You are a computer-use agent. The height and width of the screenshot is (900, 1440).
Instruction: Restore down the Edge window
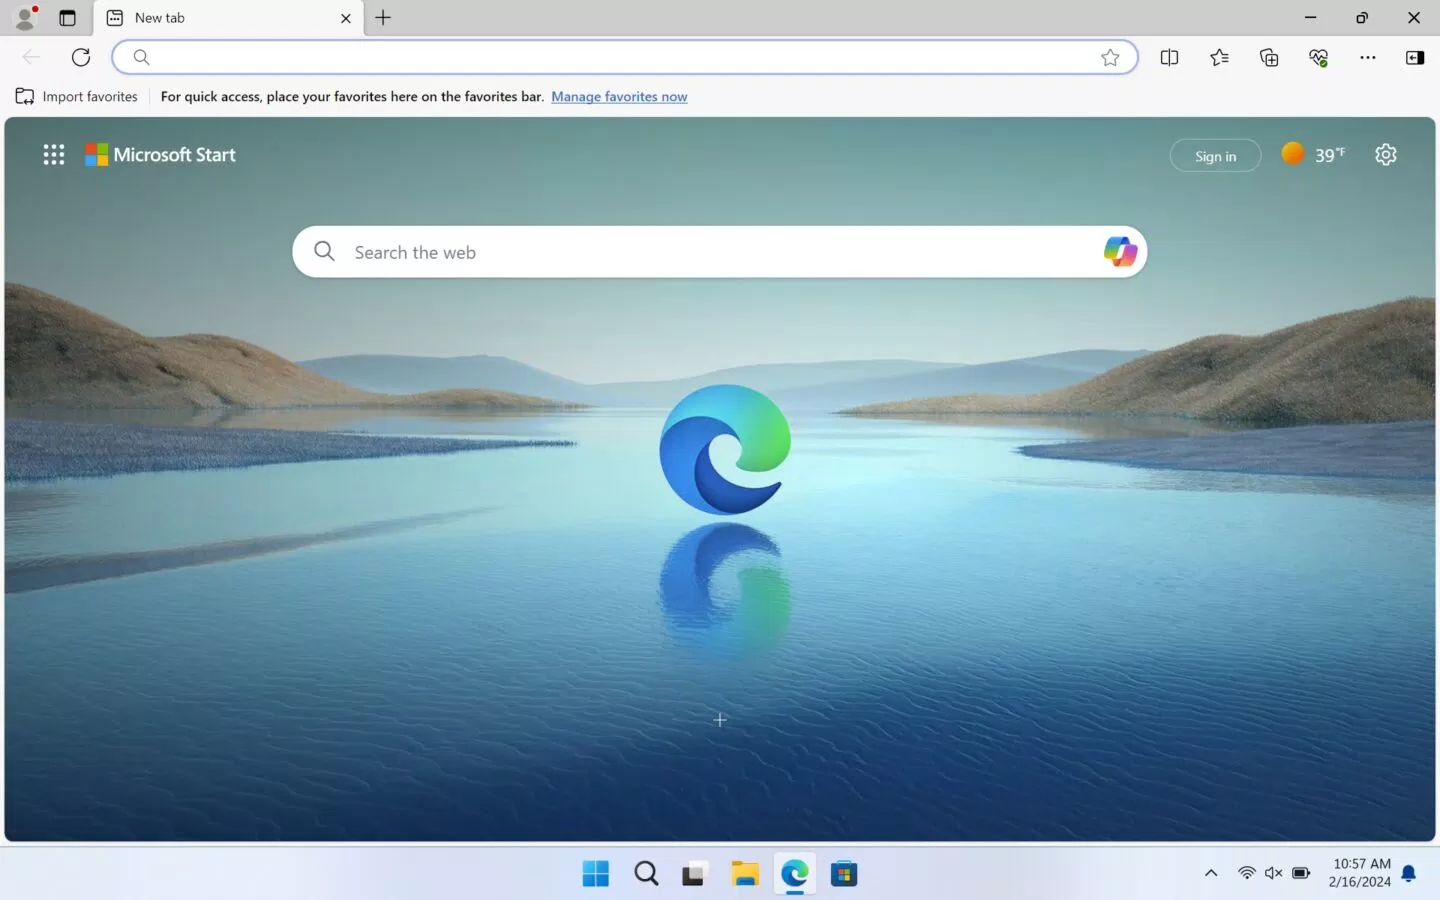[1362, 17]
